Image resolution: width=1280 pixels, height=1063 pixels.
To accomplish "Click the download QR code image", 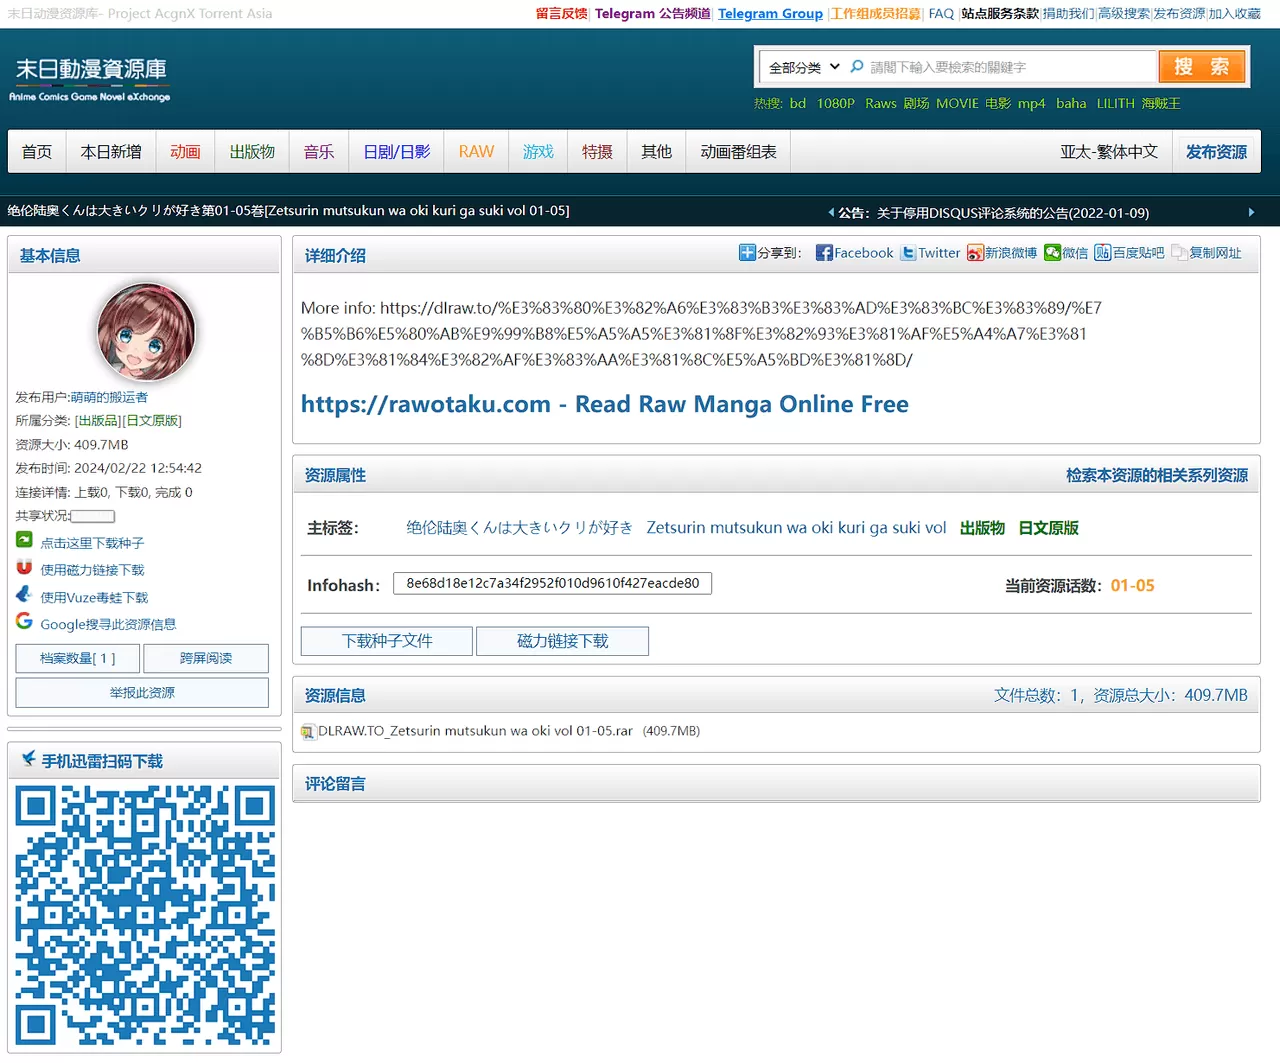I will coord(145,915).
